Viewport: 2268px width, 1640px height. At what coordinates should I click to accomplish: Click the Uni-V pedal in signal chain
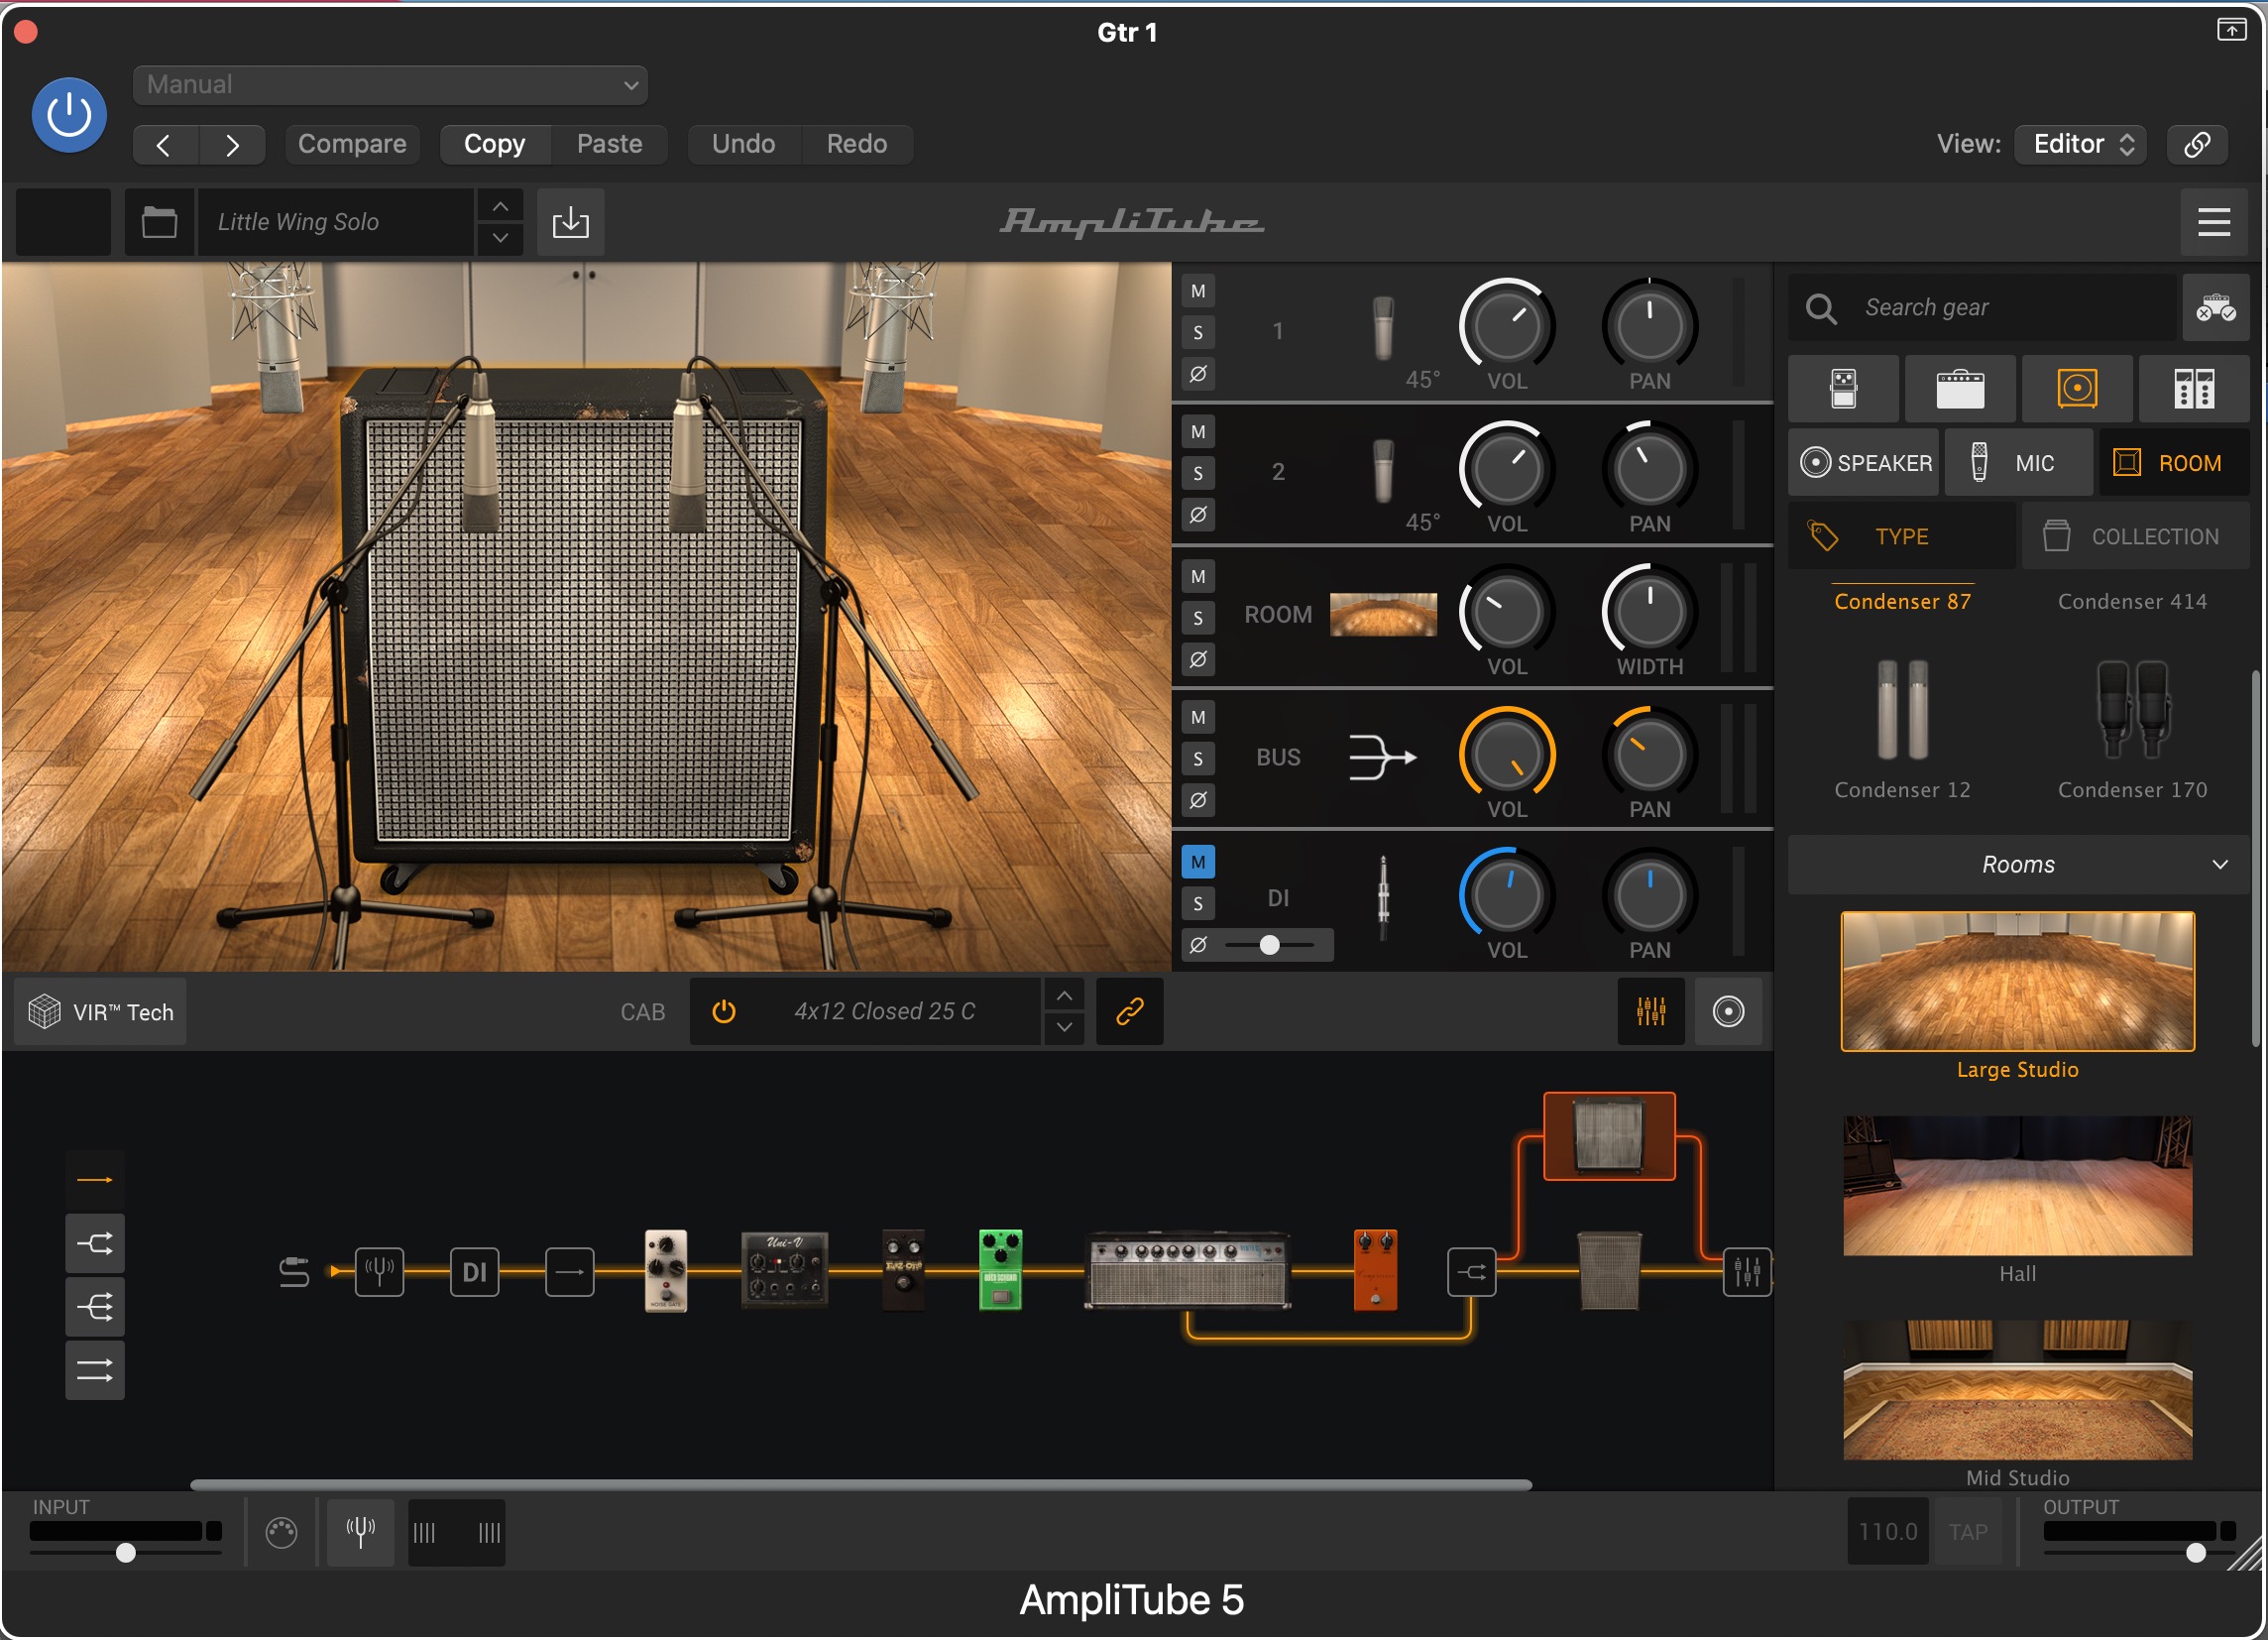(784, 1270)
